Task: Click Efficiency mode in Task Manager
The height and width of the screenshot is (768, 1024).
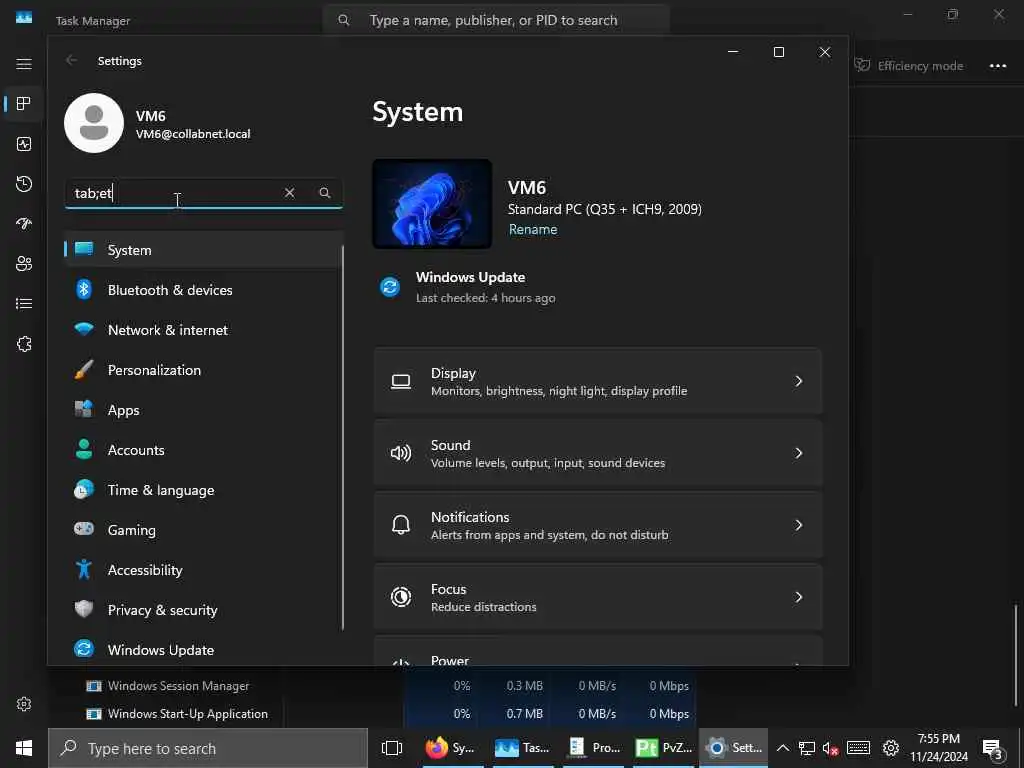Action: (x=908, y=65)
